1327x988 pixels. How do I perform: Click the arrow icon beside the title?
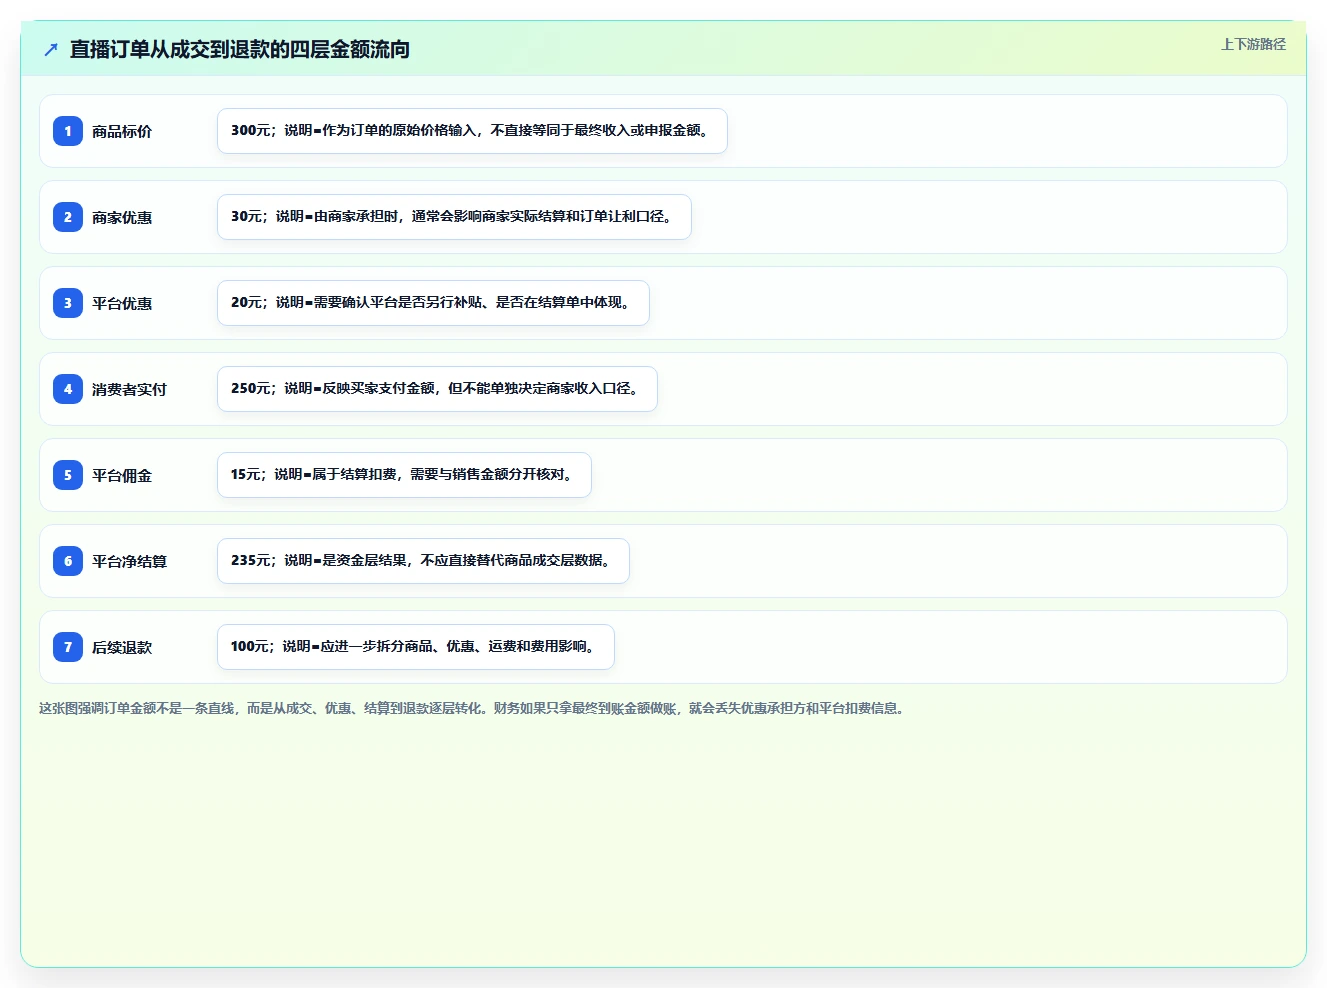click(51, 49)
